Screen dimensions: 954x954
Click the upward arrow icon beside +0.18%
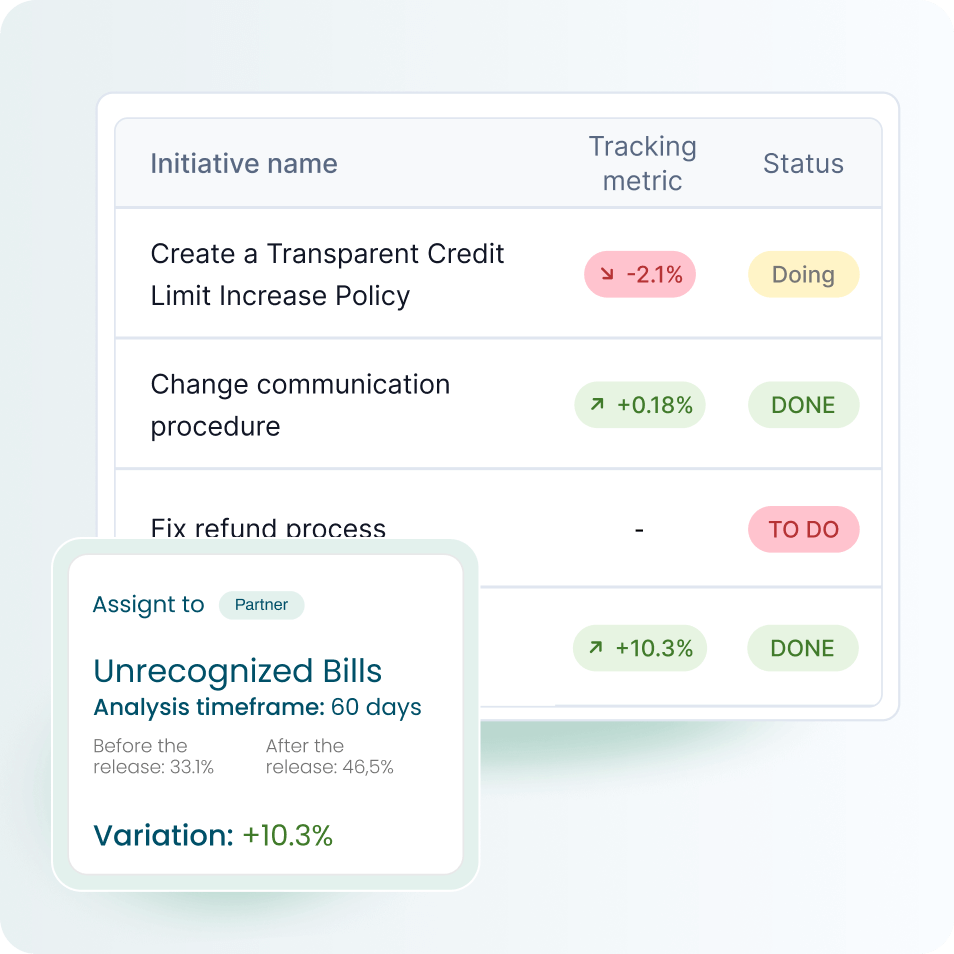[597, 405]
